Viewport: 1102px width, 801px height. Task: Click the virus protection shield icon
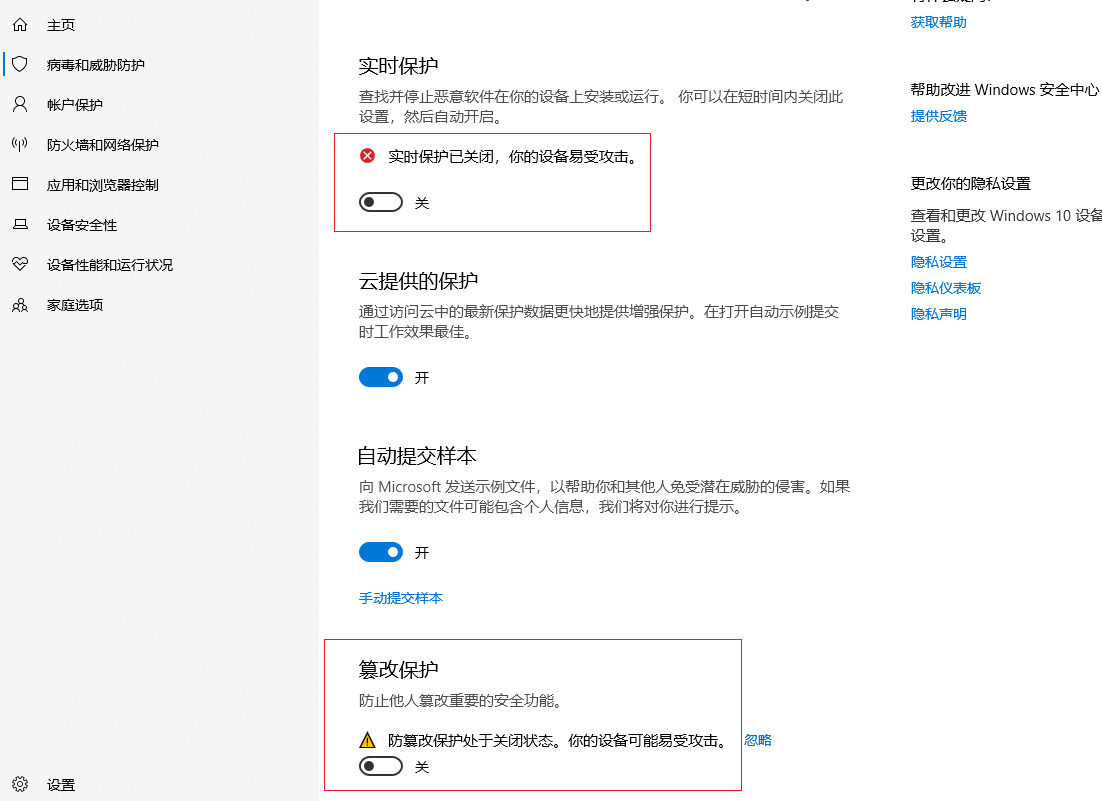pos(20,65)
